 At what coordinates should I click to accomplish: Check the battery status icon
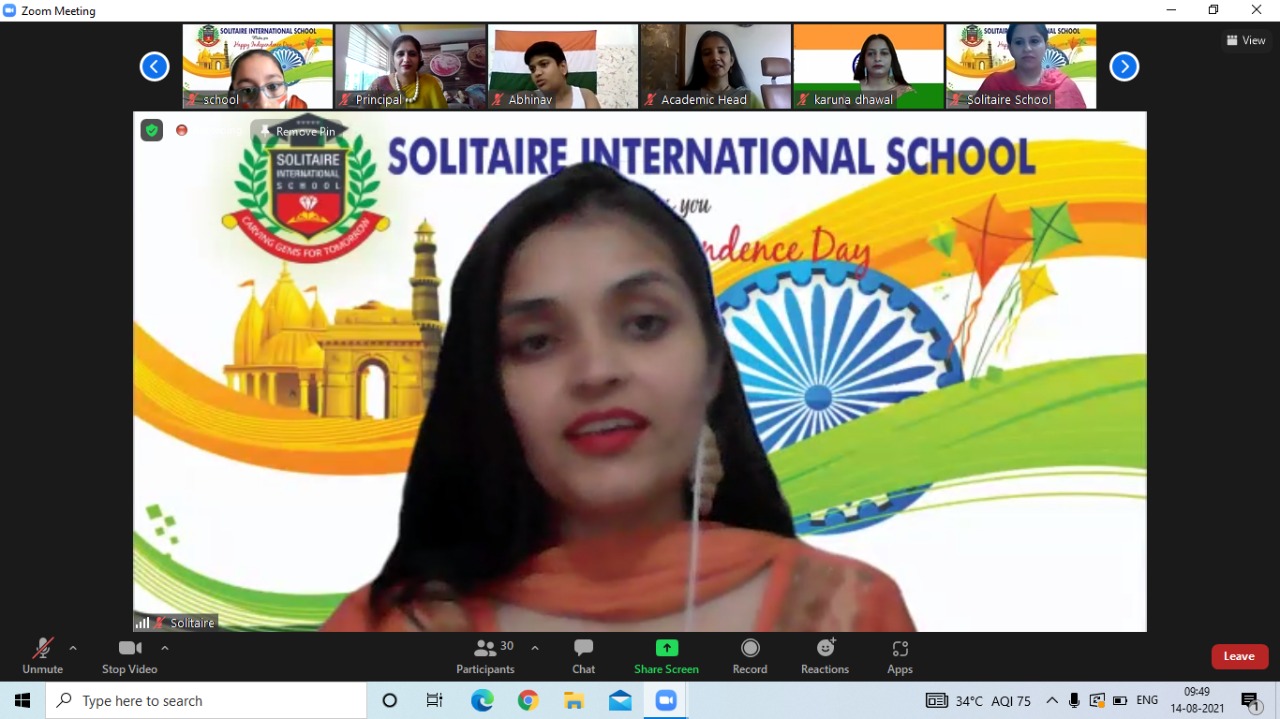tap(1120, 701)
